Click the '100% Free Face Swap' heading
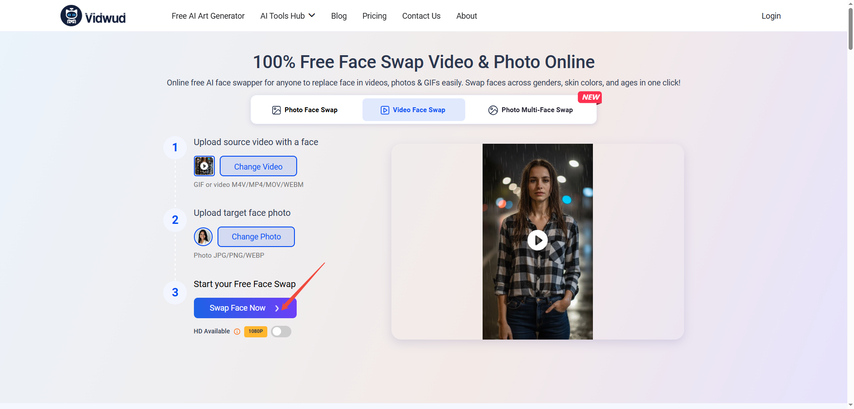854x409 pixels. (424, 62)
